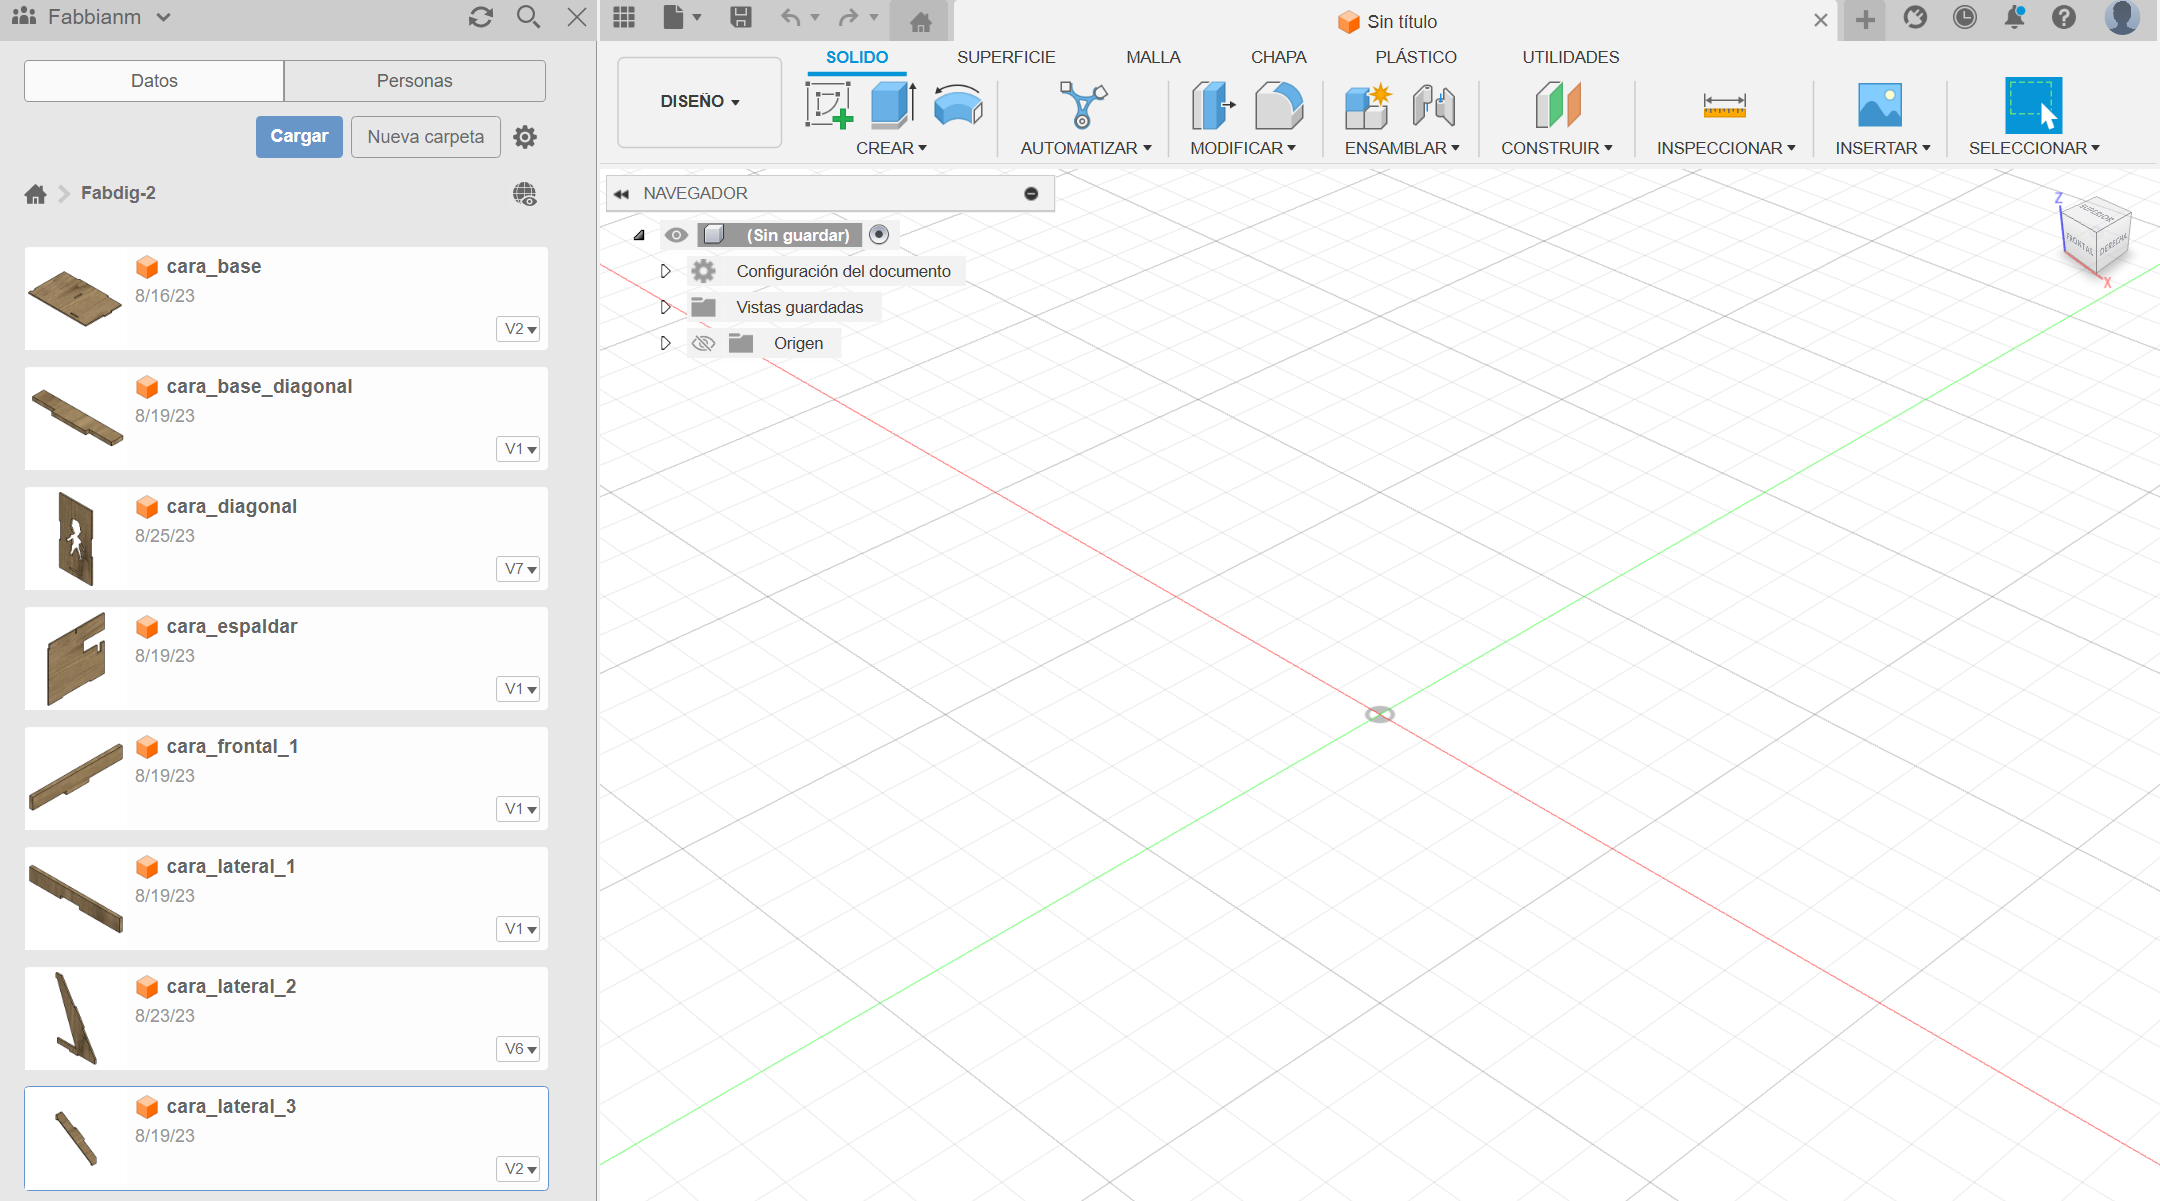Open the cara_espaldar thumbnail
The height and width of the screenshot is (1201, 2160).
tap(76, 658)
